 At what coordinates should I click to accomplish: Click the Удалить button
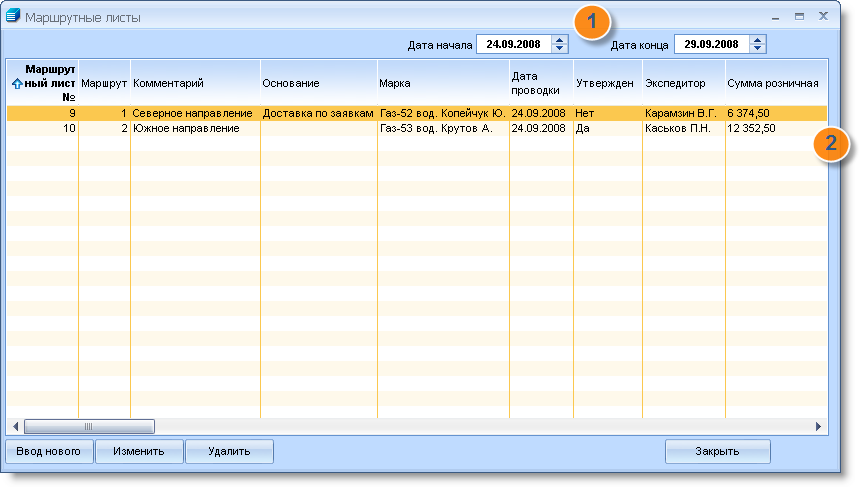click(x=229, y=451)
